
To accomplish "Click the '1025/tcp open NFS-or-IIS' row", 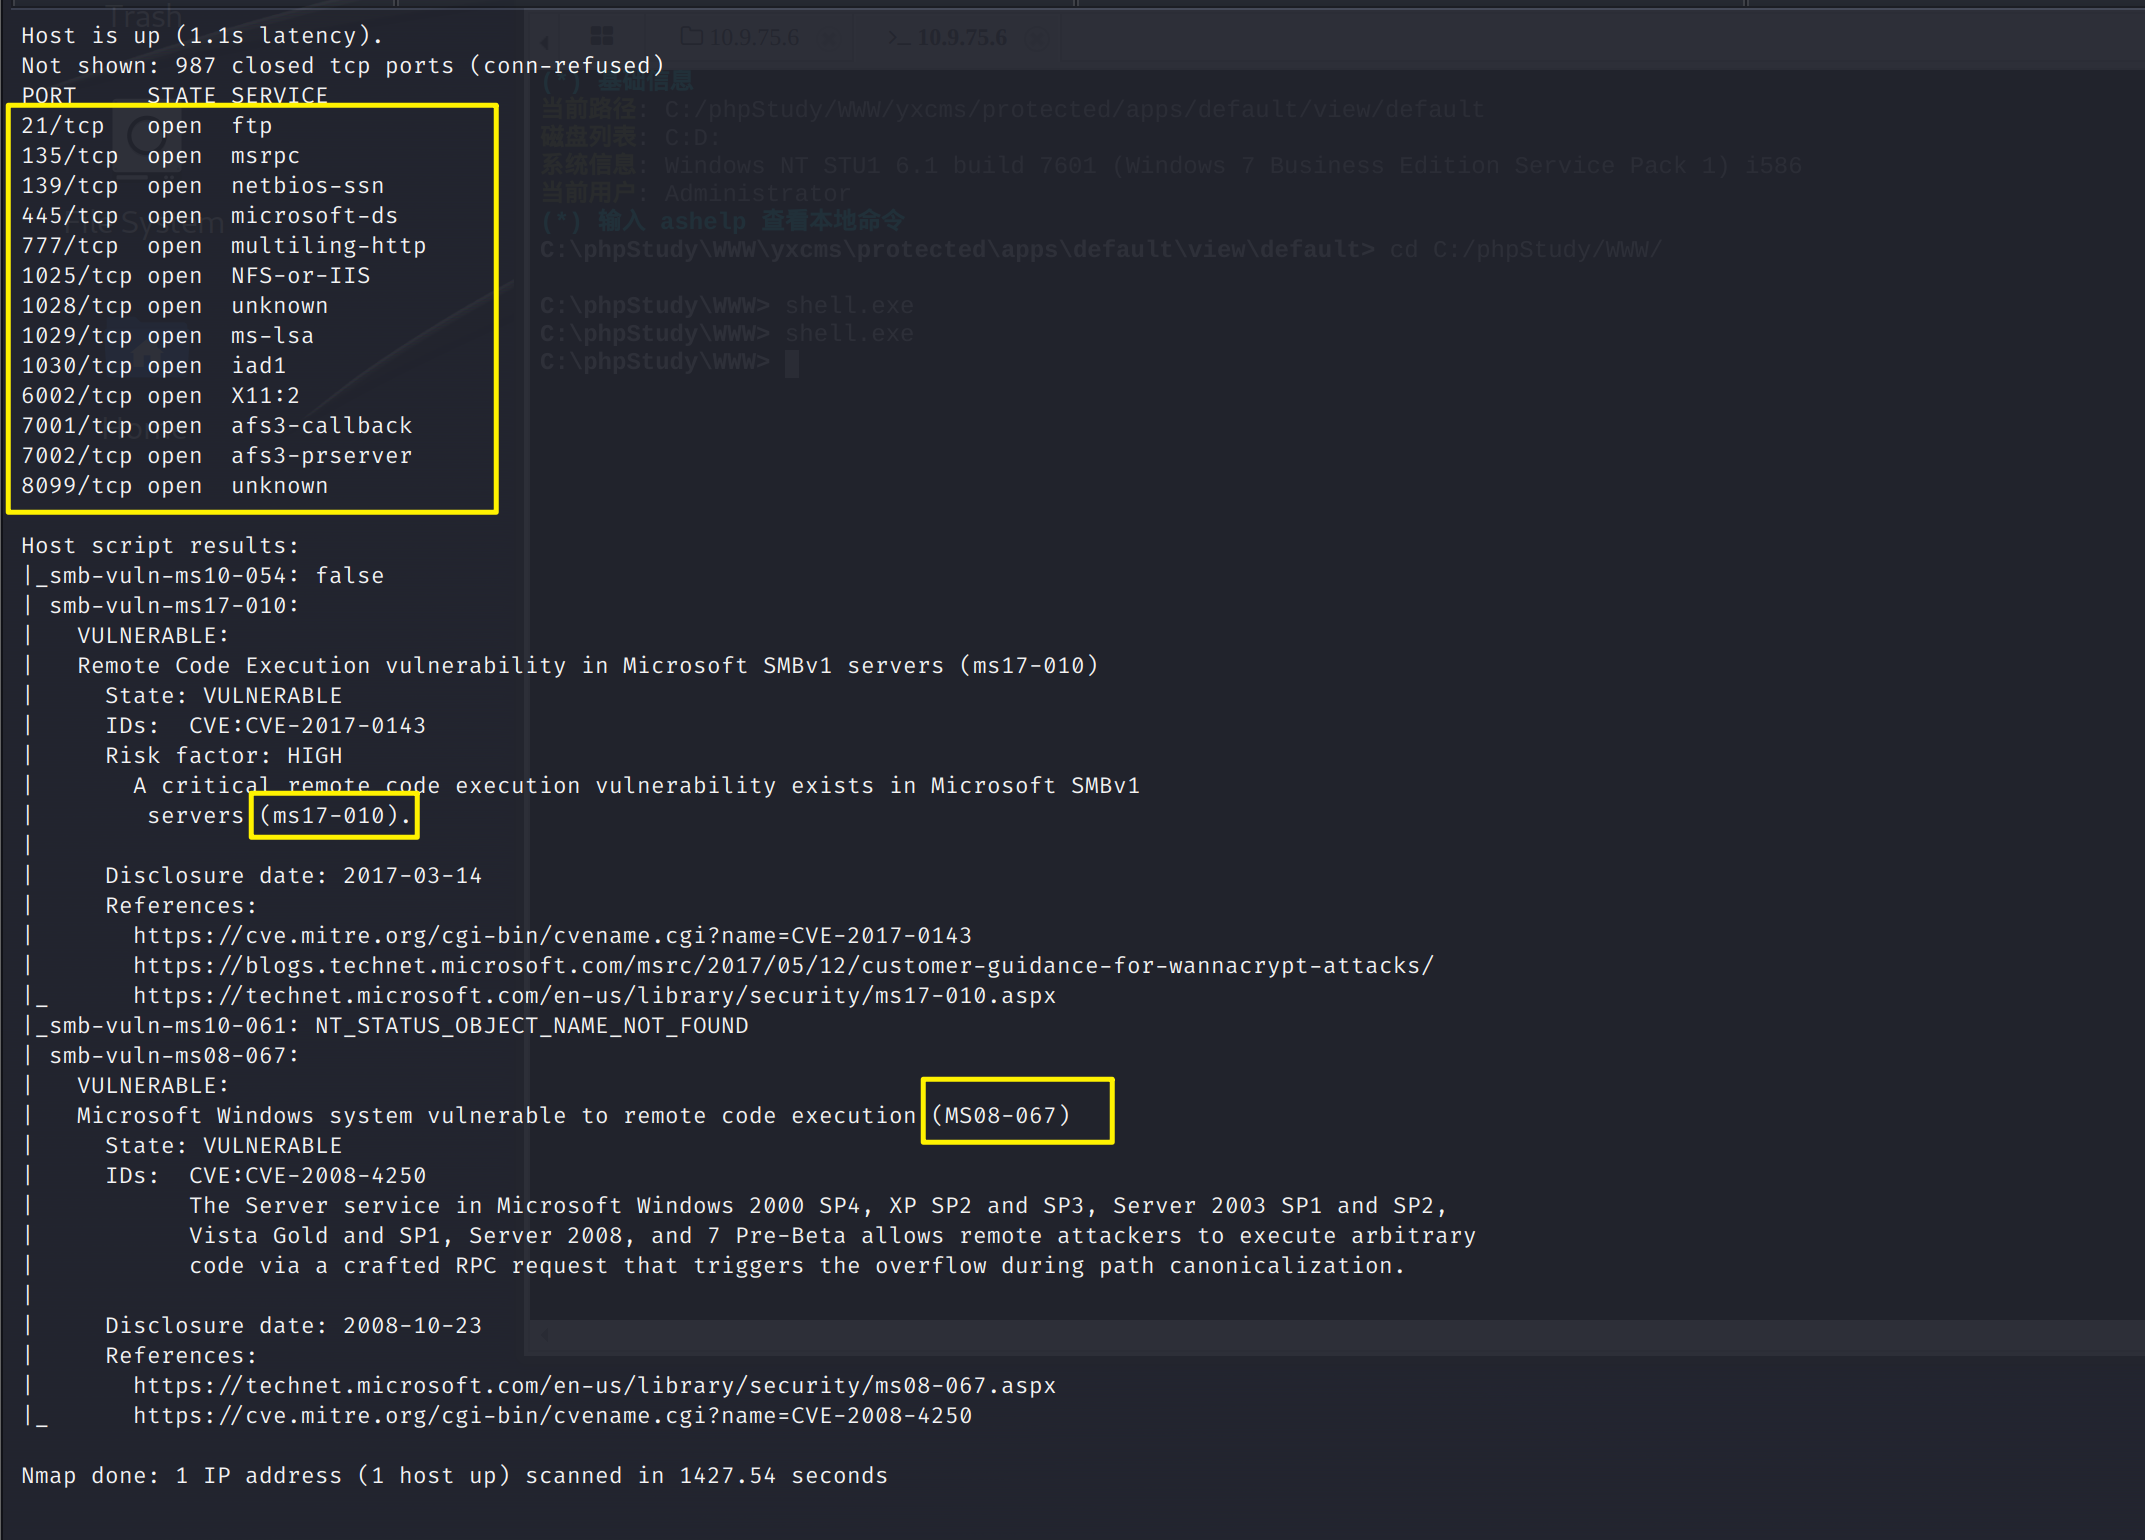I will click(x=196, y=276).
